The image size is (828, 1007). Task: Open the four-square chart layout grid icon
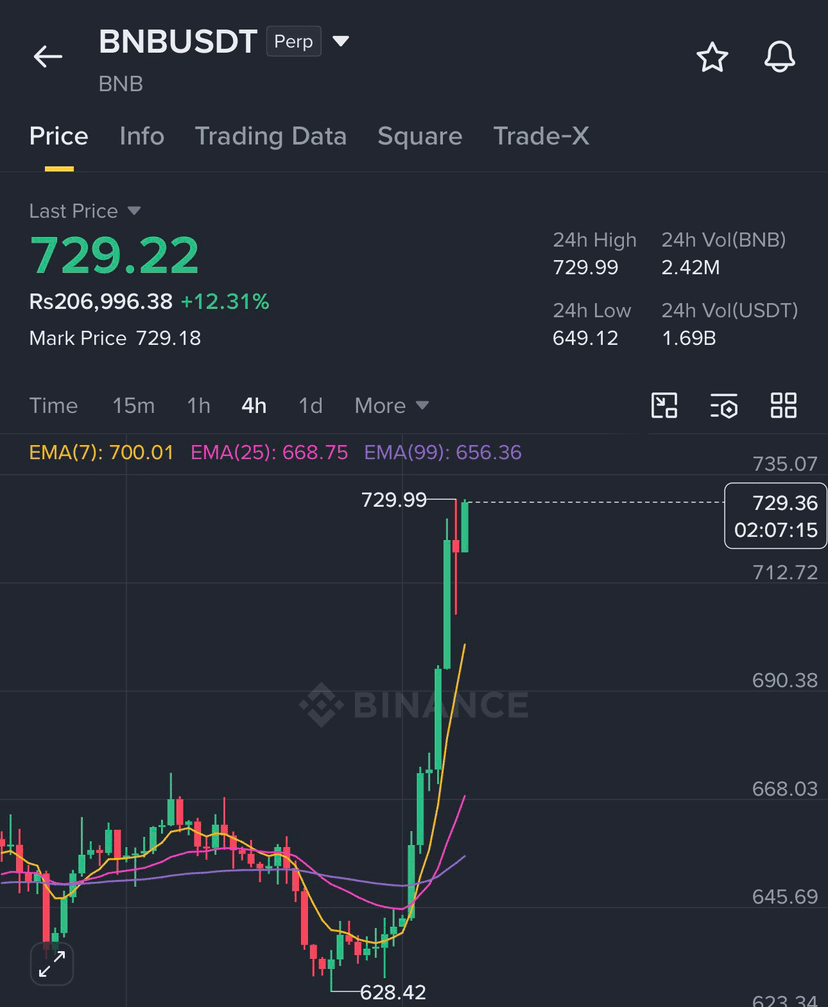tap(784, 405)
